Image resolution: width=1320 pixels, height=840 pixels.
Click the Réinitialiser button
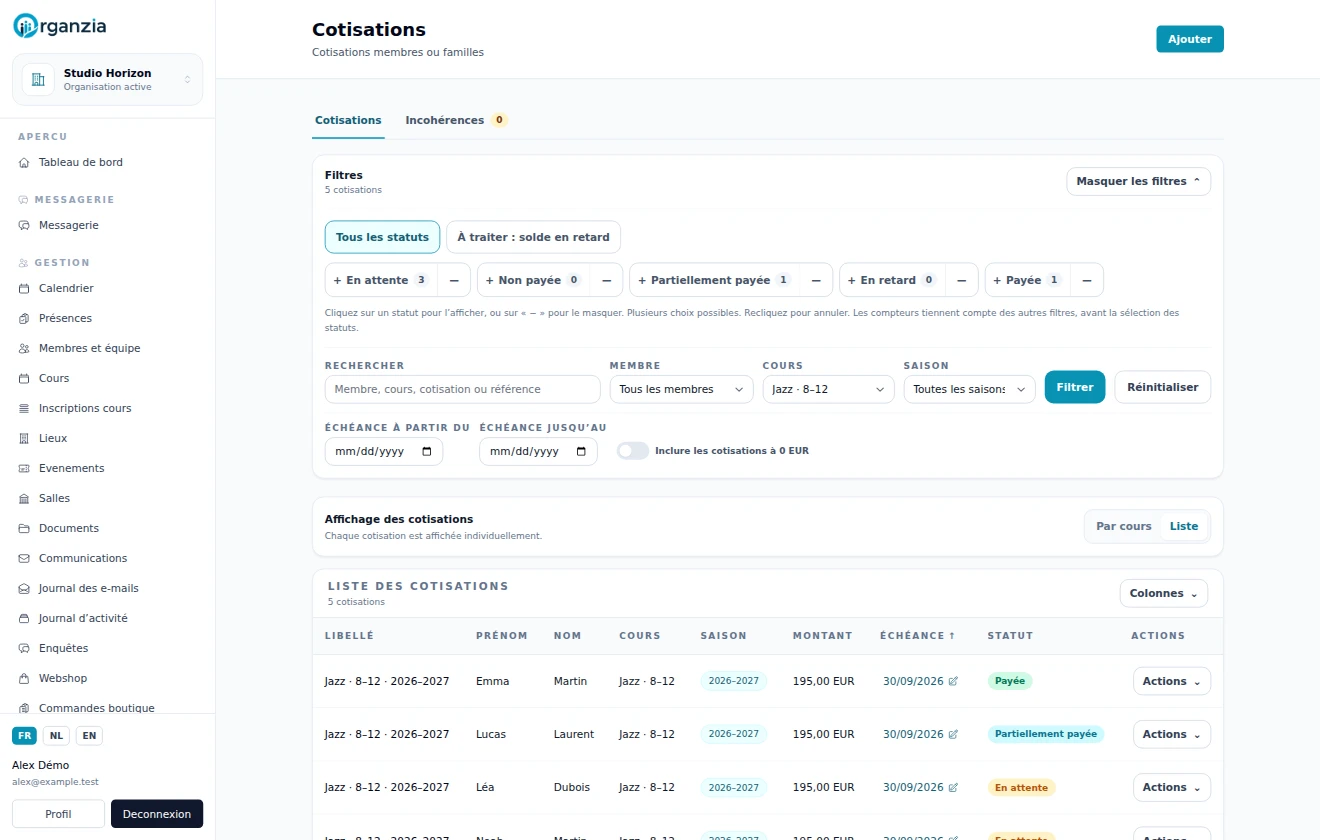[x=1162, y=387]
